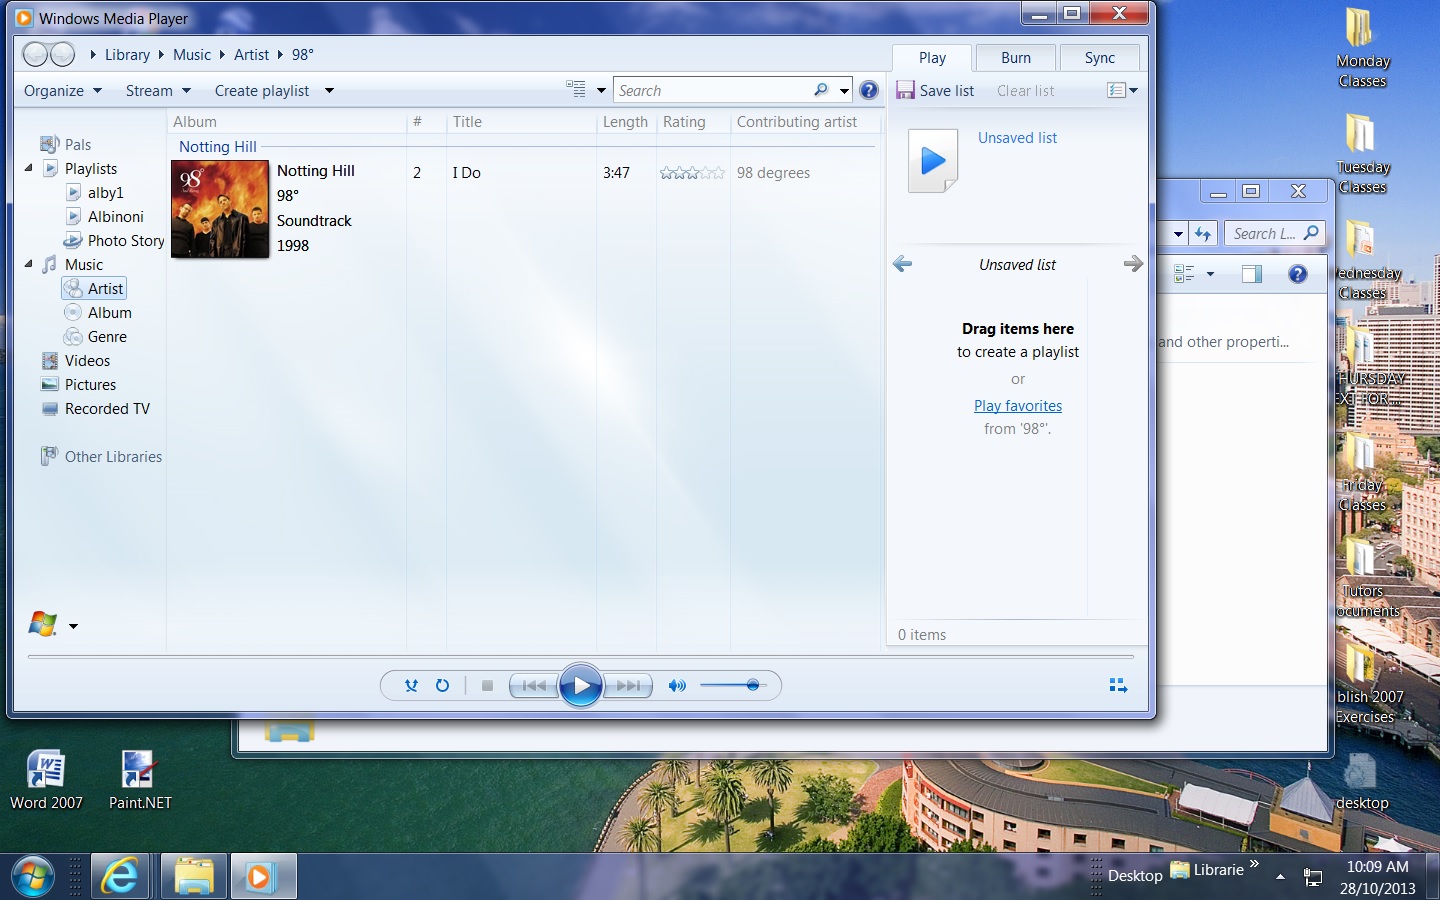Open the Sync tab

point(1099,58)
